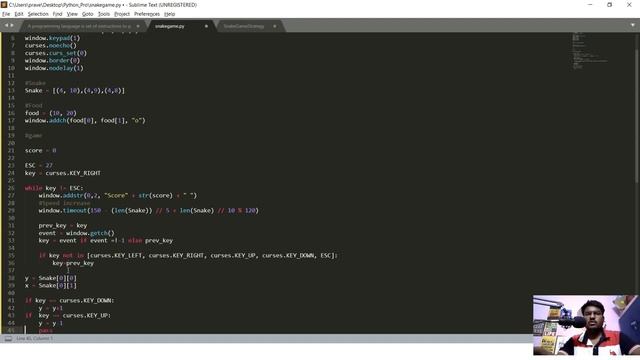
Task: Click the window.addch food line
Action: pyautogui.click(x=85, y=120)
